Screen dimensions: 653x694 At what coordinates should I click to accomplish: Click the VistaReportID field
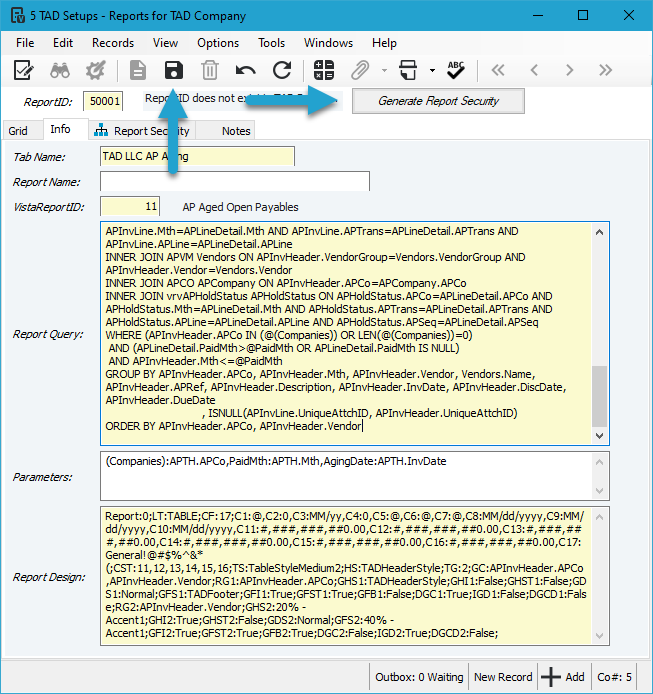(x=130, y=207)
